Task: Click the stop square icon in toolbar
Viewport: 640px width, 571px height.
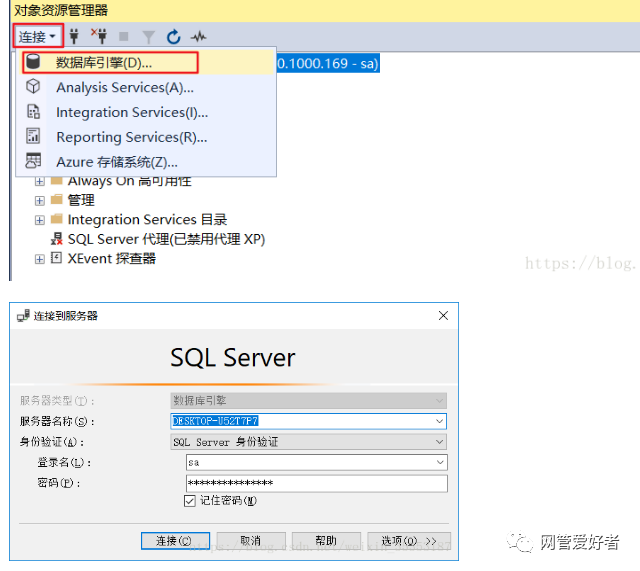Action: 123,37
